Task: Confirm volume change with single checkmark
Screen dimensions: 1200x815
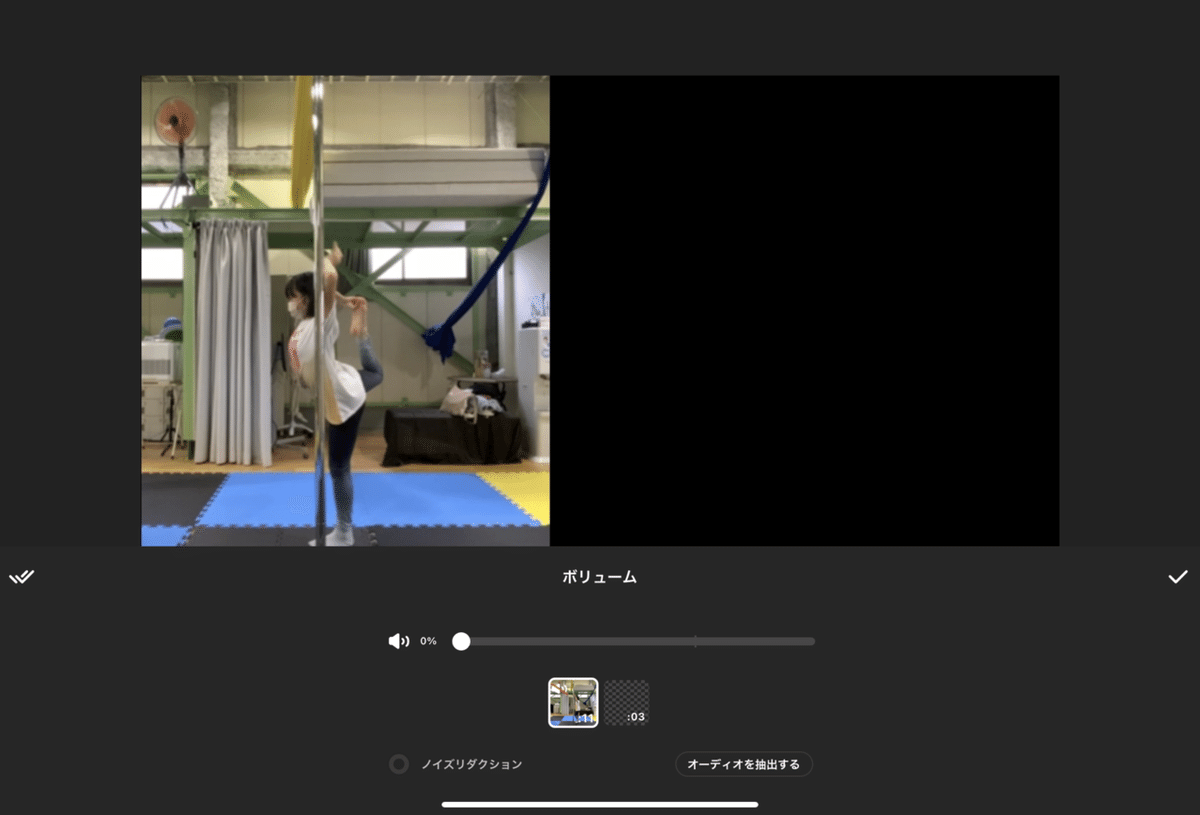Action: click(1178, 577)
